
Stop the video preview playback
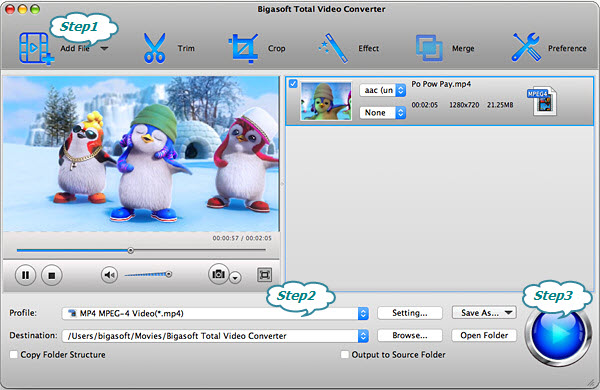[52, 275]
